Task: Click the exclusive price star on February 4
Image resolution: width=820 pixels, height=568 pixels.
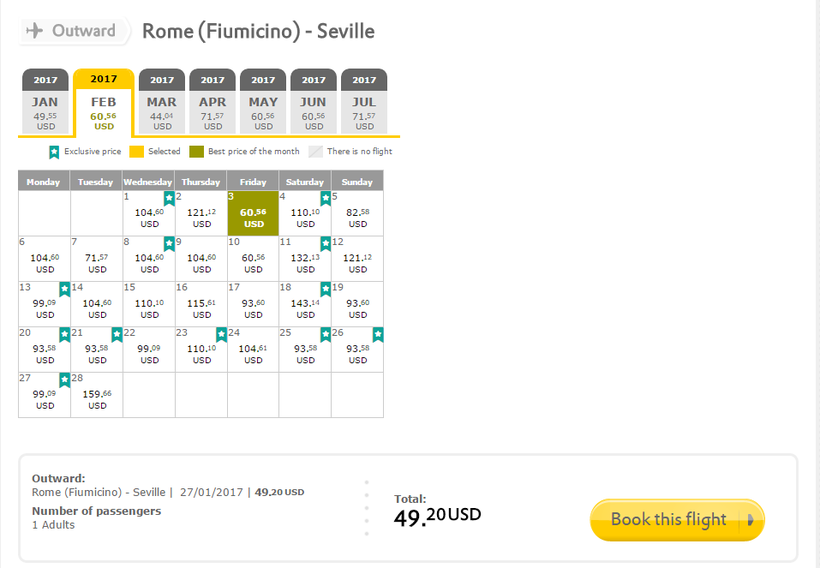Action: click(325, 198)
